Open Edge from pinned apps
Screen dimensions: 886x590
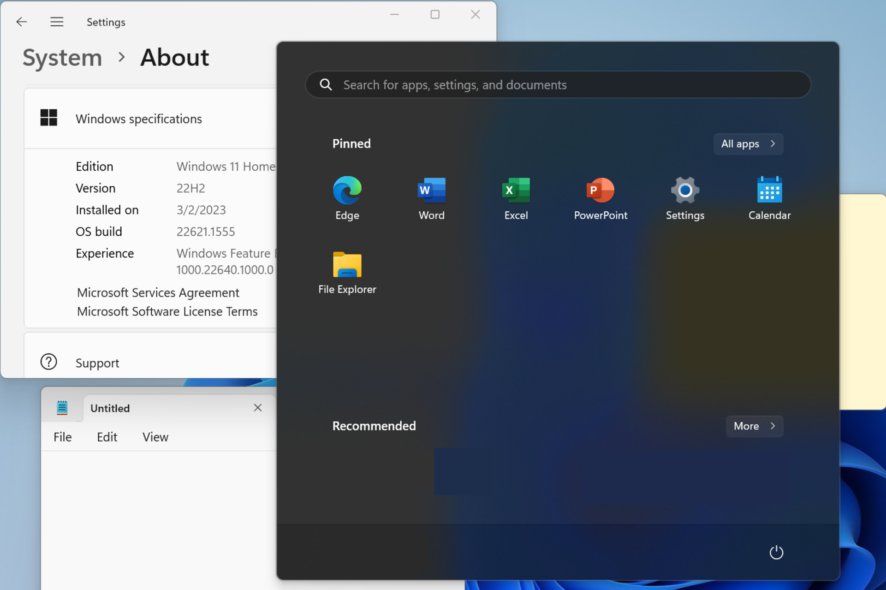pos(347,198)
